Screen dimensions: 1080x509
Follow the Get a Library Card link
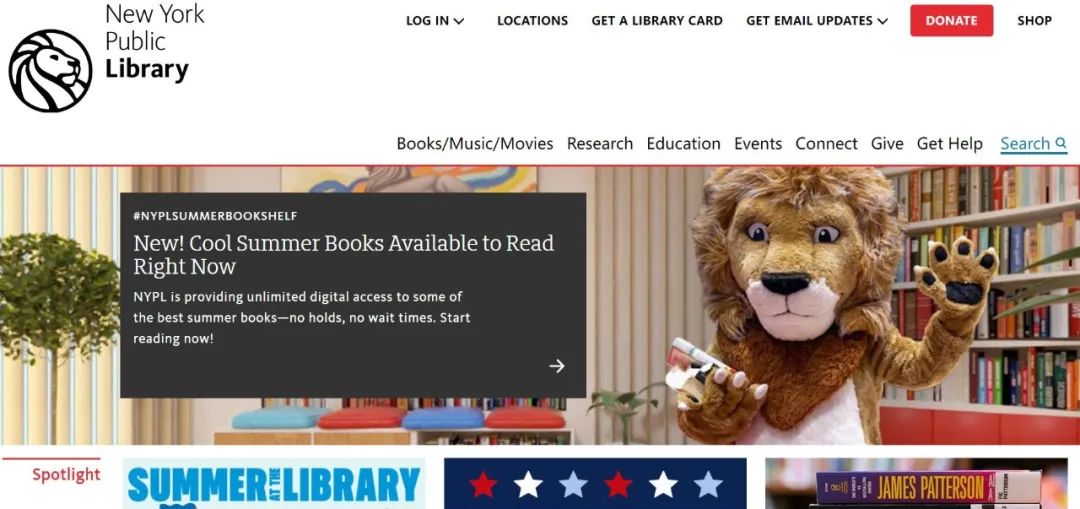pyautogui.click(x=657, y=21)
